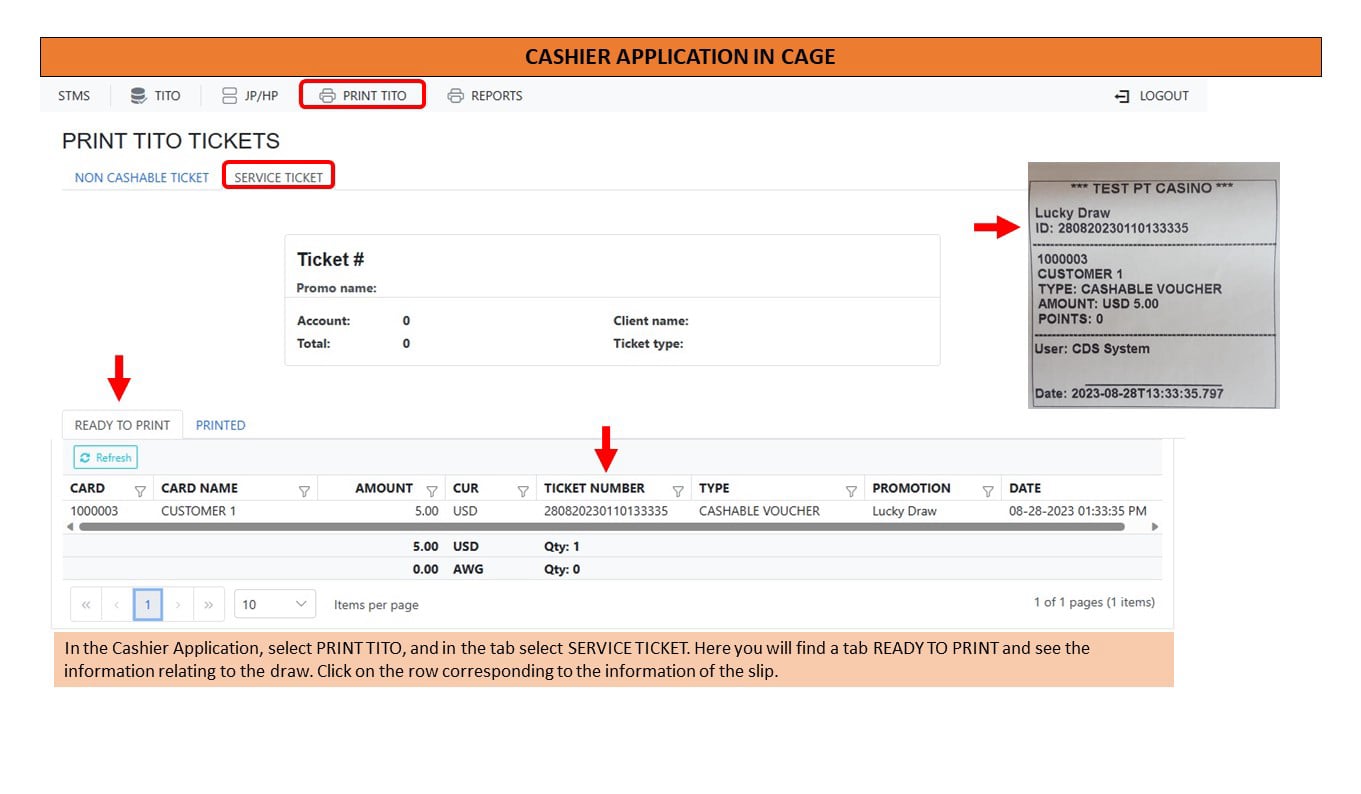Image resolution: width=1361 pixels, height=794 pixels.
Task: Open the TITO menu with coin stack icon
Action: coord(155,96)
